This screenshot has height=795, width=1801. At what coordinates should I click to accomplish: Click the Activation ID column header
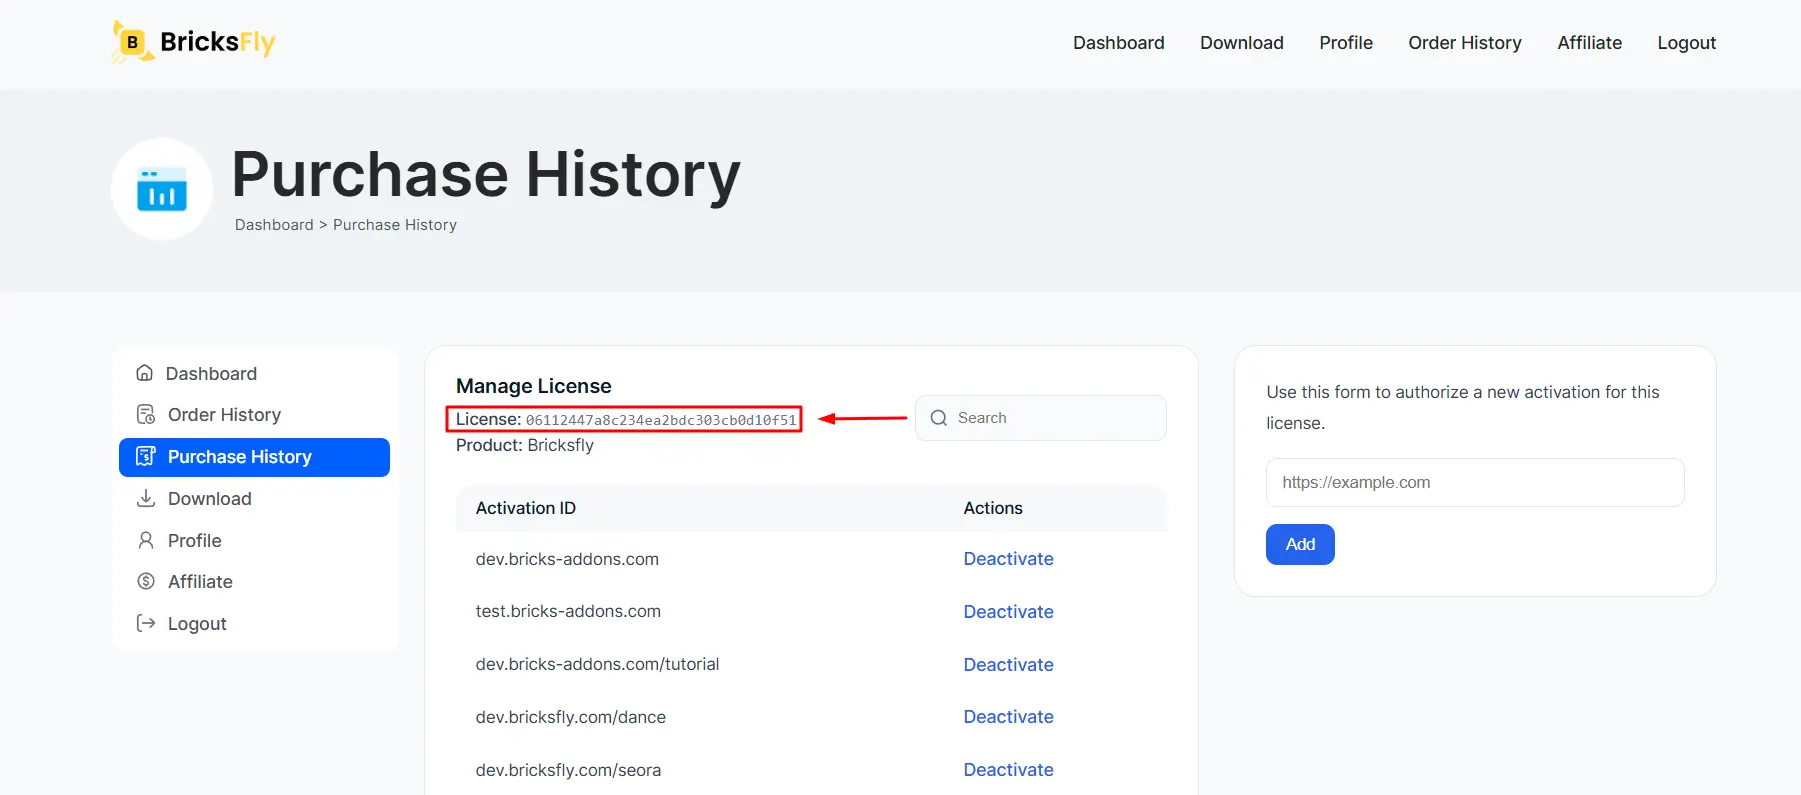click(526, 508)
